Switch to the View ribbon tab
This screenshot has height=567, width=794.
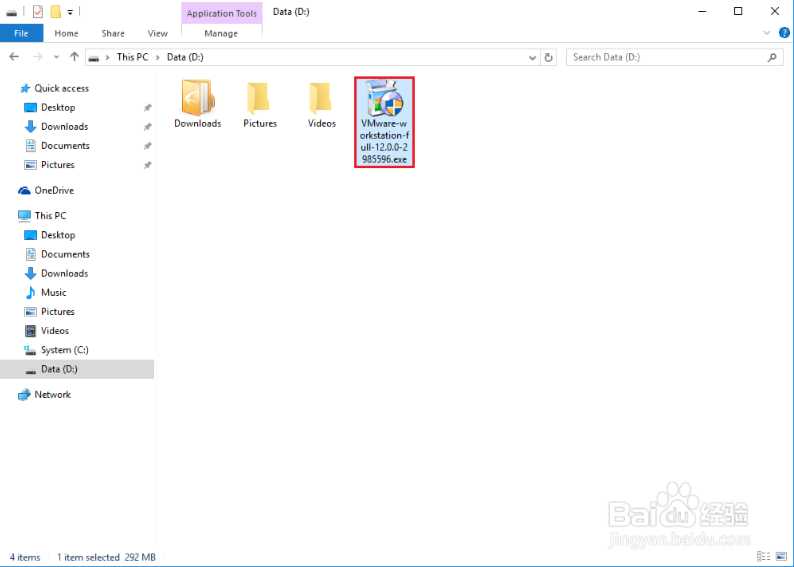(157, 33)
